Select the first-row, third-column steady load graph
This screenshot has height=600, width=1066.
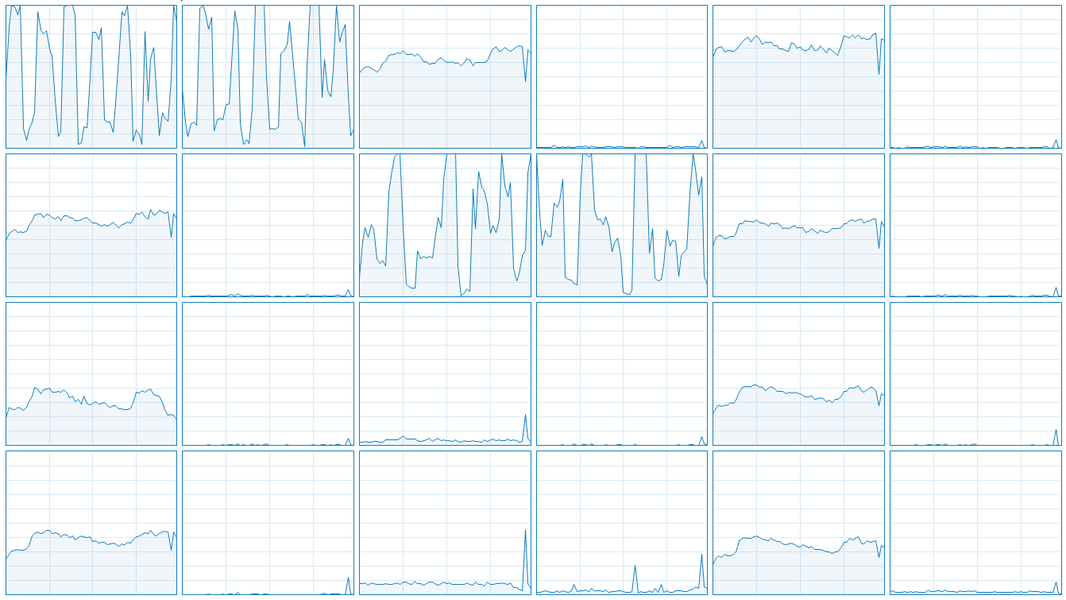[445, 77]
